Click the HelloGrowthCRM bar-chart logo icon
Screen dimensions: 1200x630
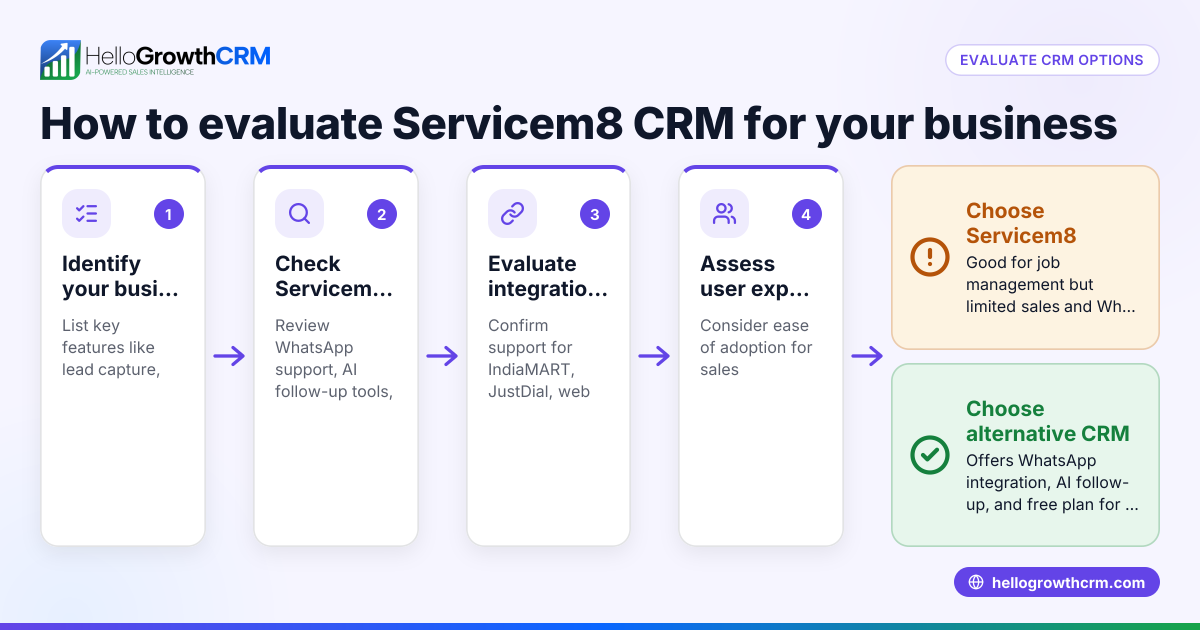[60, 60]
